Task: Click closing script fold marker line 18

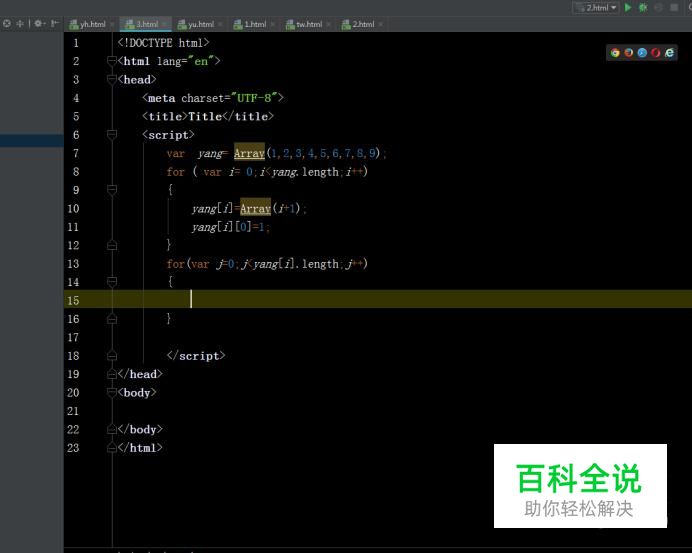Action: pos(112,356)
